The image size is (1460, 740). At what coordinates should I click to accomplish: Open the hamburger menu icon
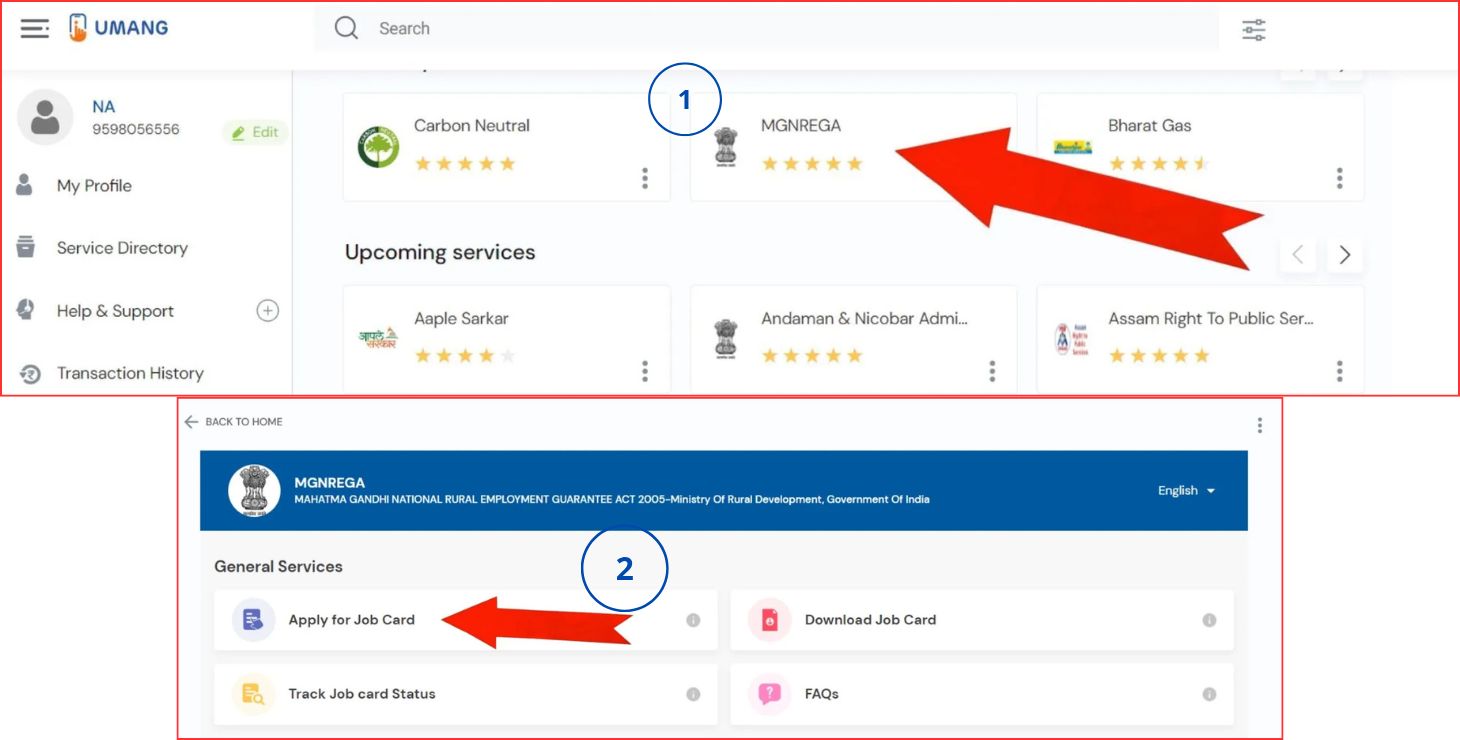[34, 29]
